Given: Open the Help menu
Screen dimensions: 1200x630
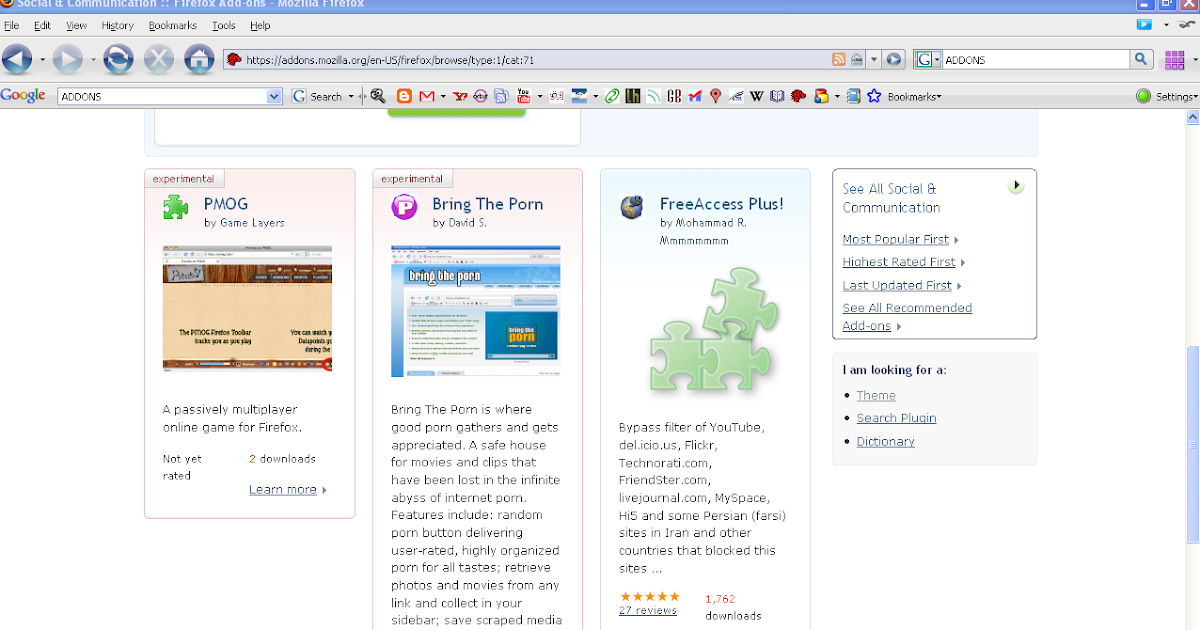Looking at the screenshot, I should click(260, 25).
